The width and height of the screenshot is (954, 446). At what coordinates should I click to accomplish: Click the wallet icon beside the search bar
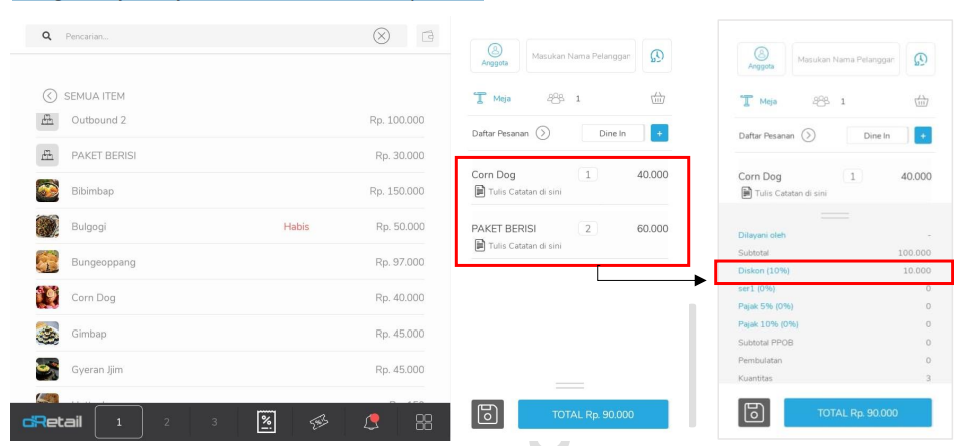(x=427, y=36)
